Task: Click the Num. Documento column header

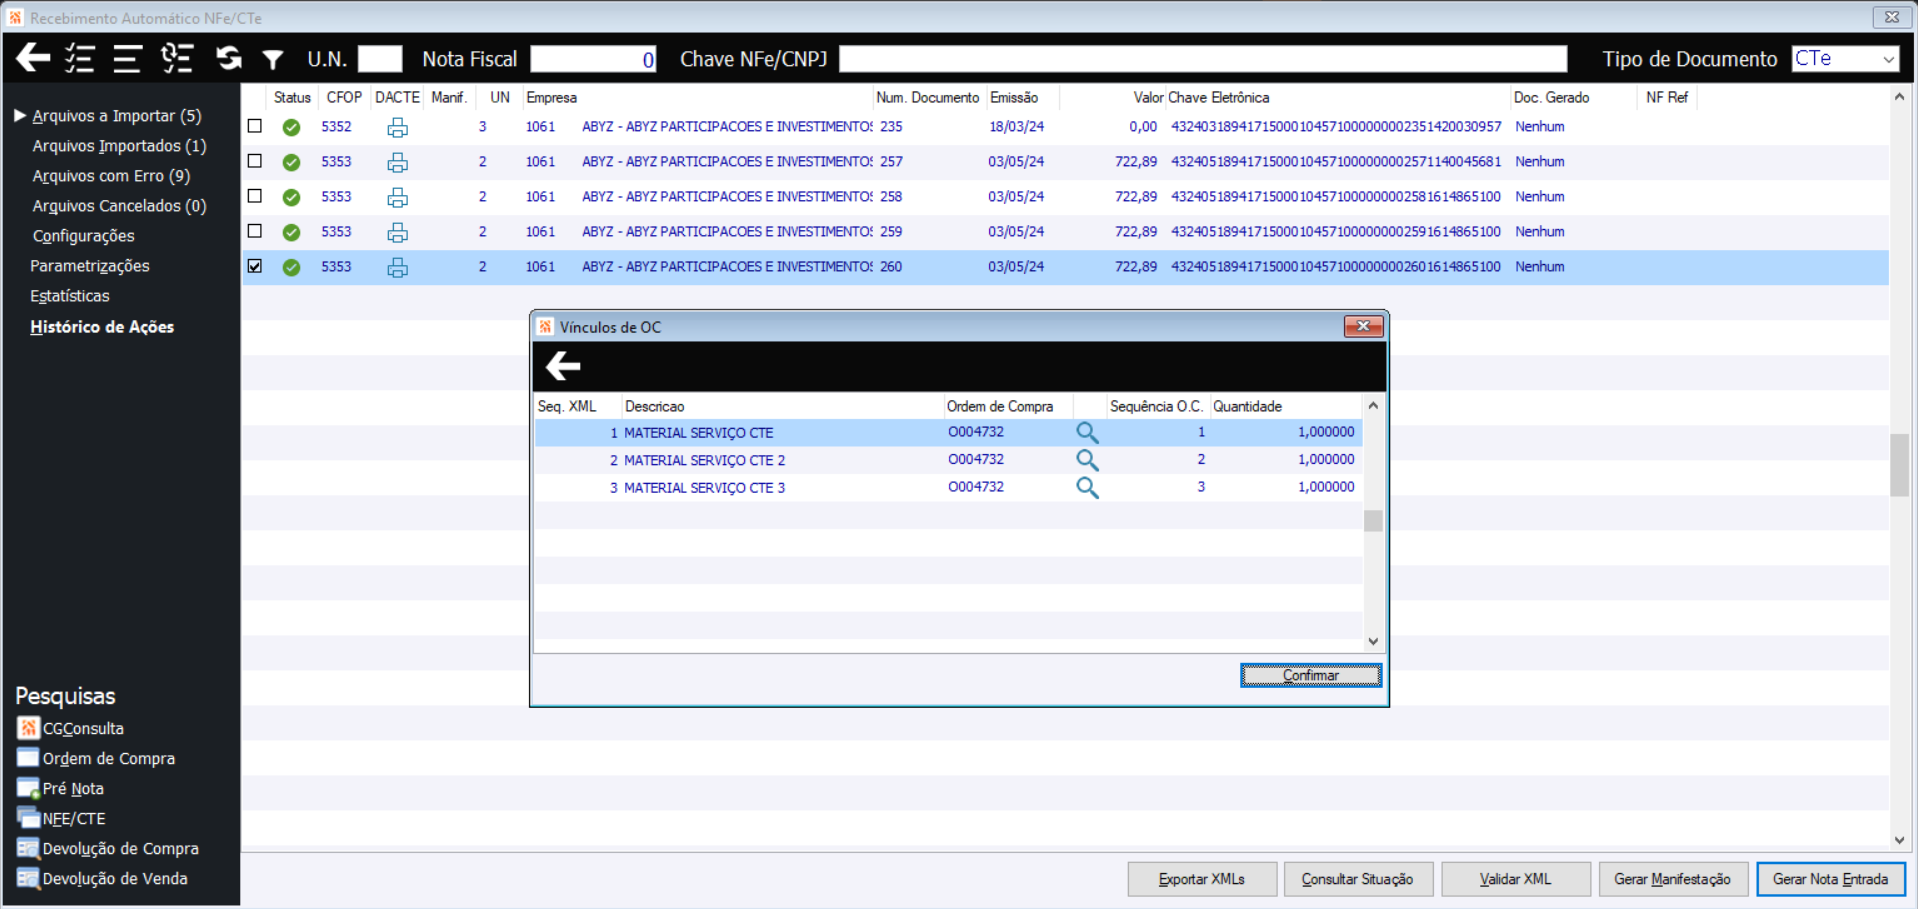Action: coord(928,97)
